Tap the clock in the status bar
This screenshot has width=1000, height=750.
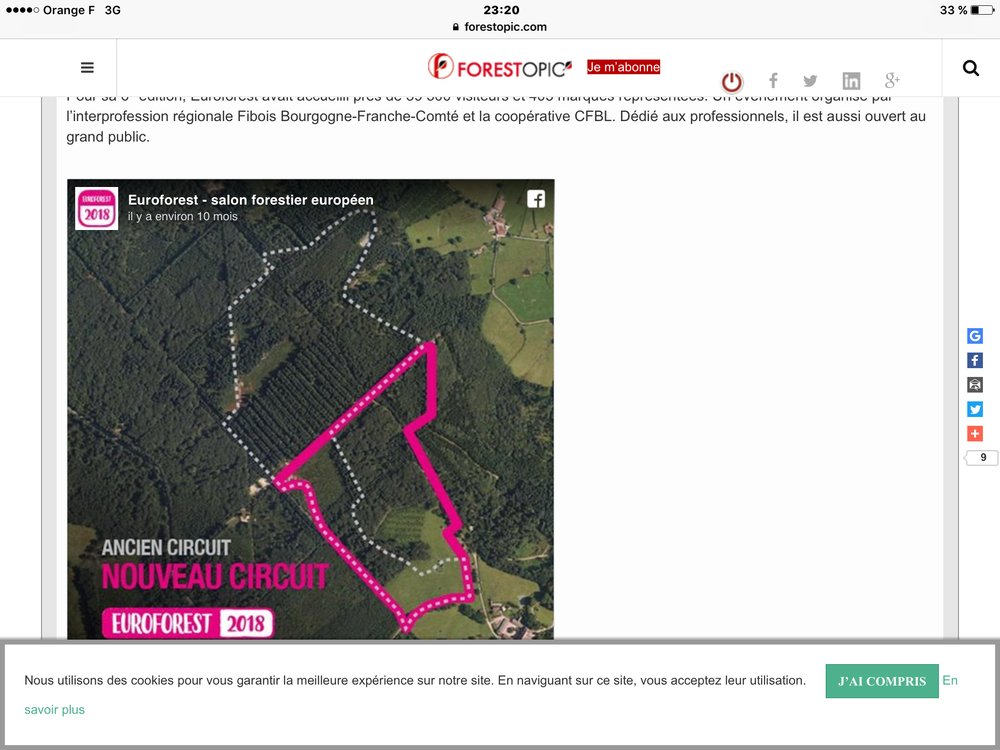click(501, 10)
